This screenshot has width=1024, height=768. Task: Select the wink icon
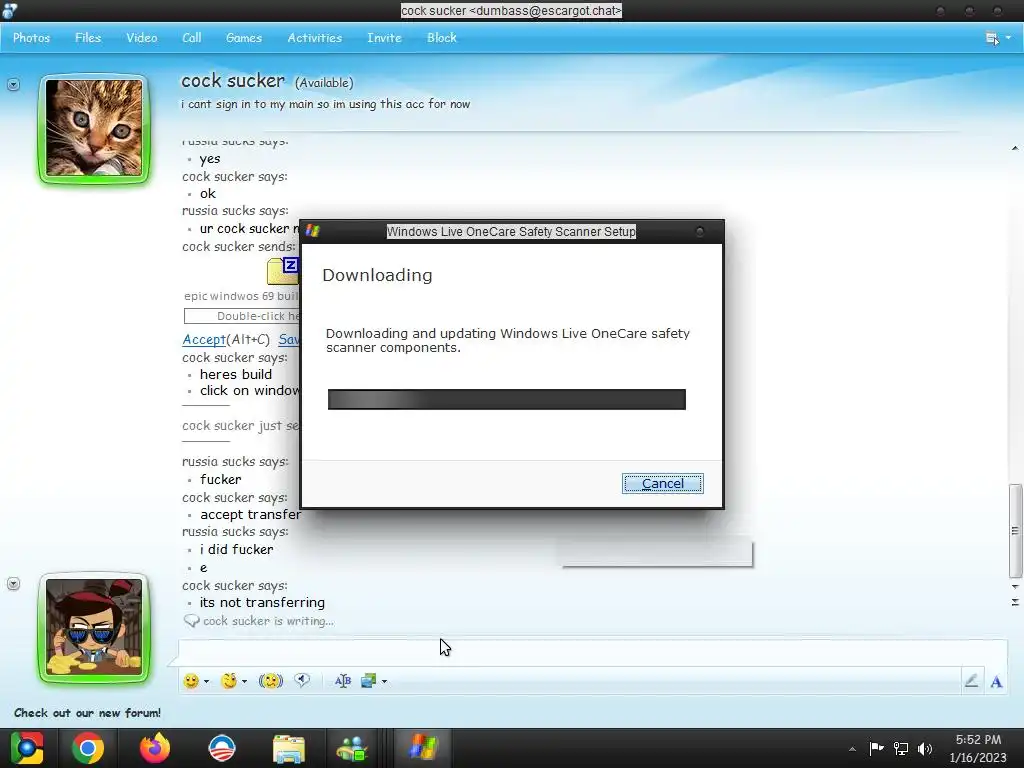[229, 681]
